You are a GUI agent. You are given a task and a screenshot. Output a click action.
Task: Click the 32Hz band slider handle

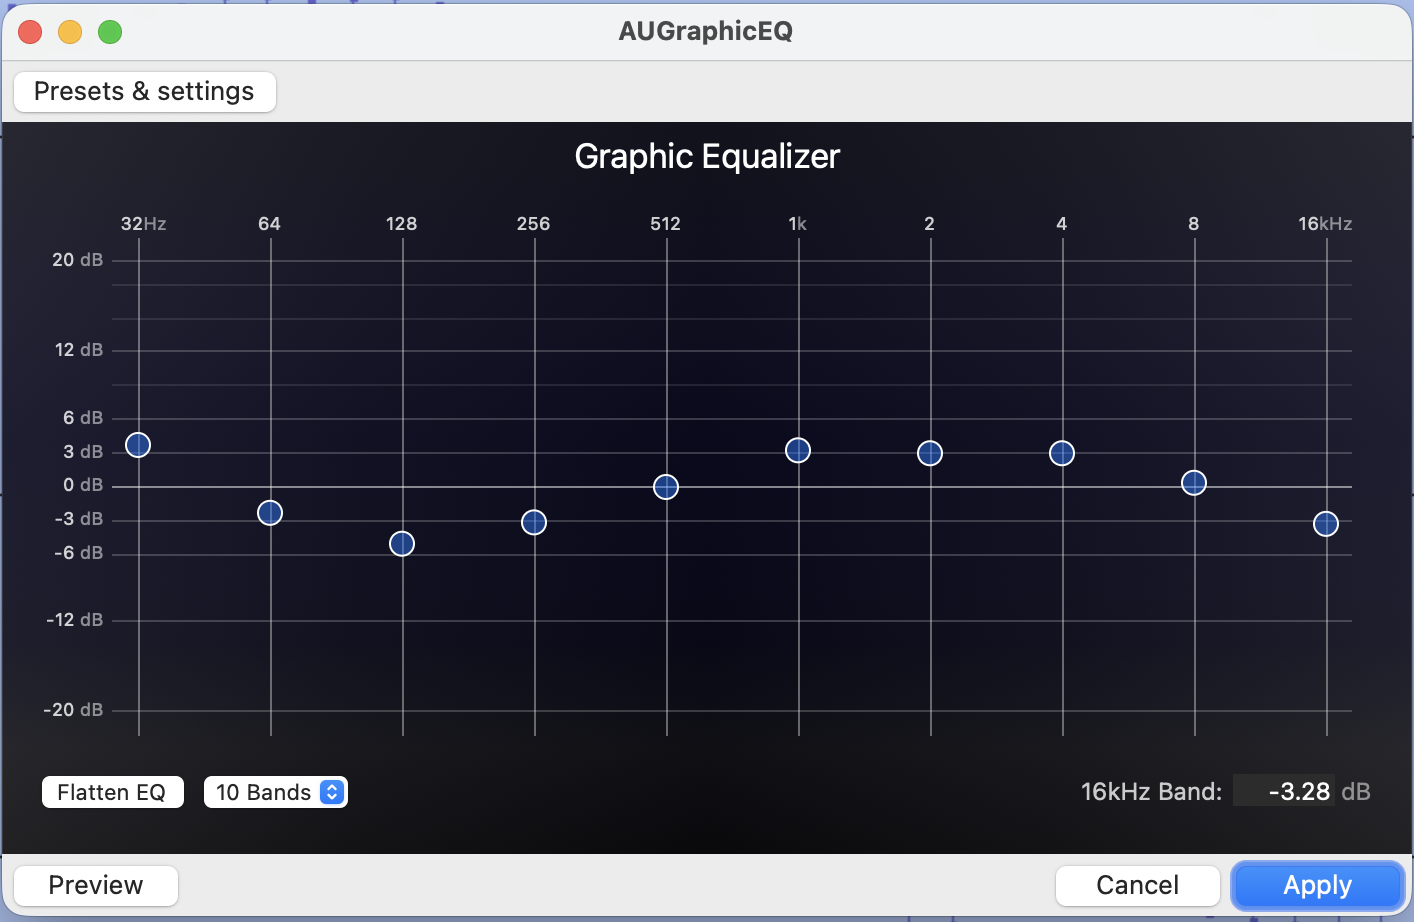coord(138,445)
